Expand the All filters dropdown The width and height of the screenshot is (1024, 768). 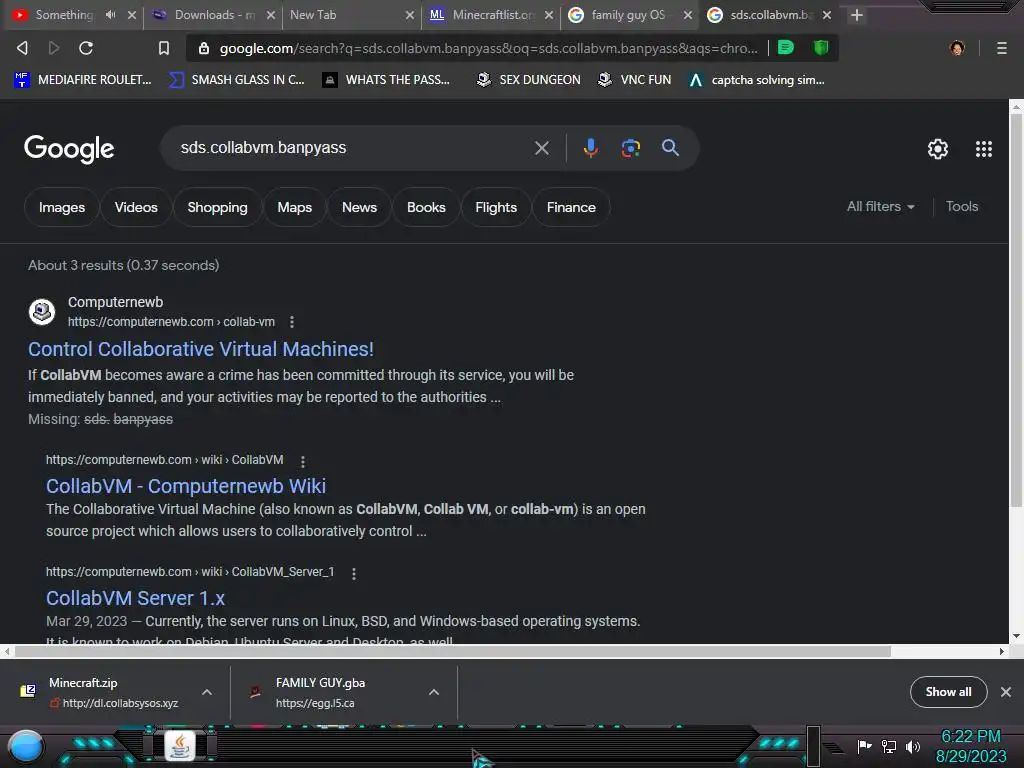(880, 206)
